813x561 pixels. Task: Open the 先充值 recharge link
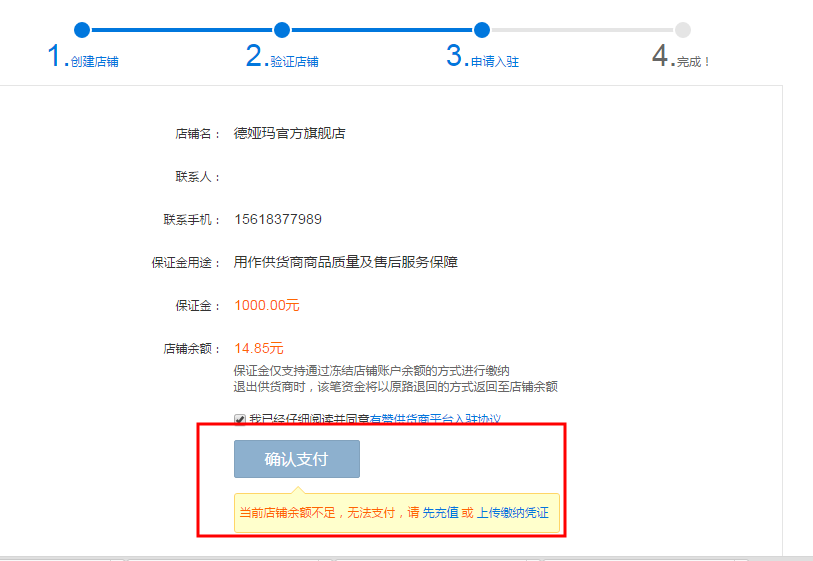440,513
